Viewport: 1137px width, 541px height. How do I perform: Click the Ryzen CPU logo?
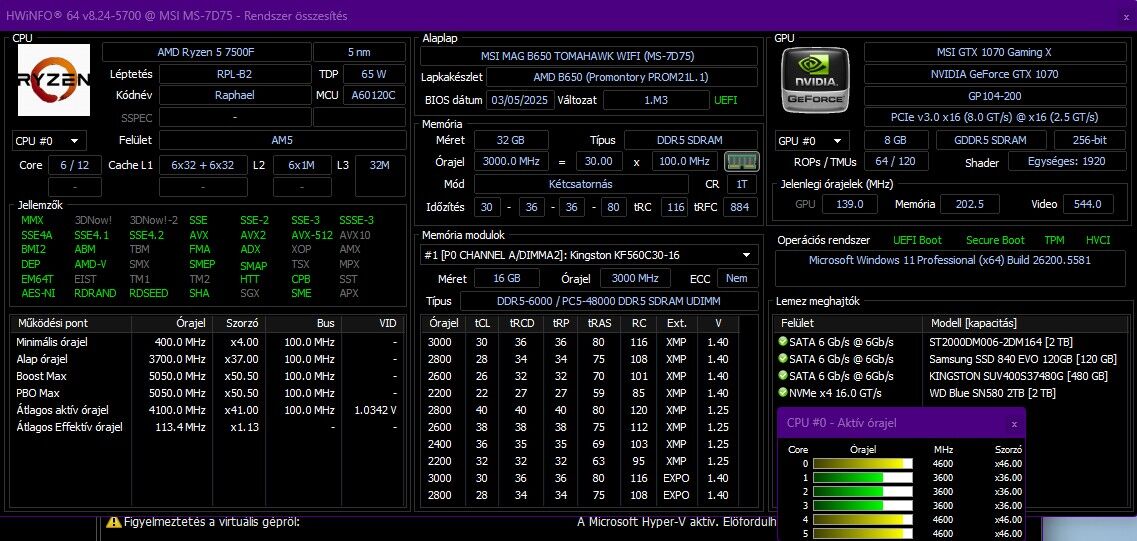pos(54,80)
